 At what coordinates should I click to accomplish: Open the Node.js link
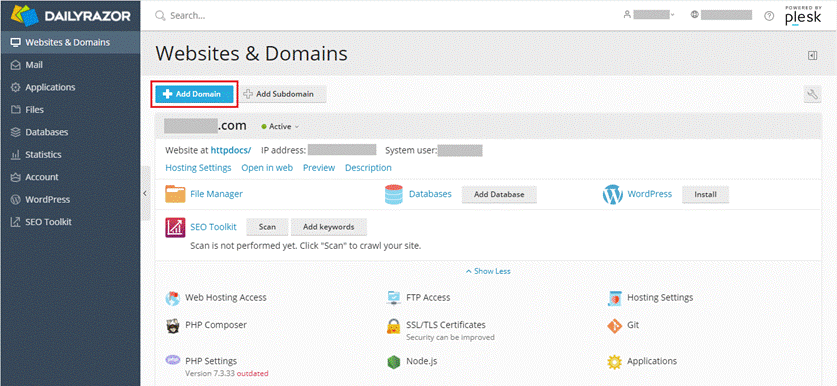(422, 361)
